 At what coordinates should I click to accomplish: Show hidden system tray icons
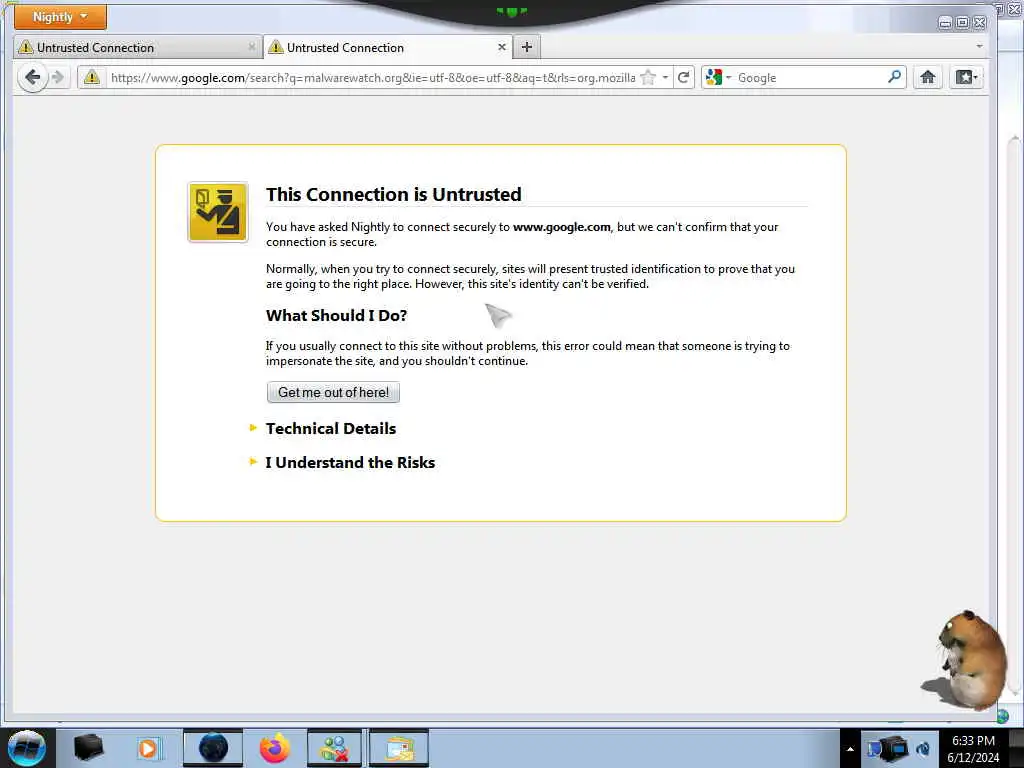(x=850, y=749)
